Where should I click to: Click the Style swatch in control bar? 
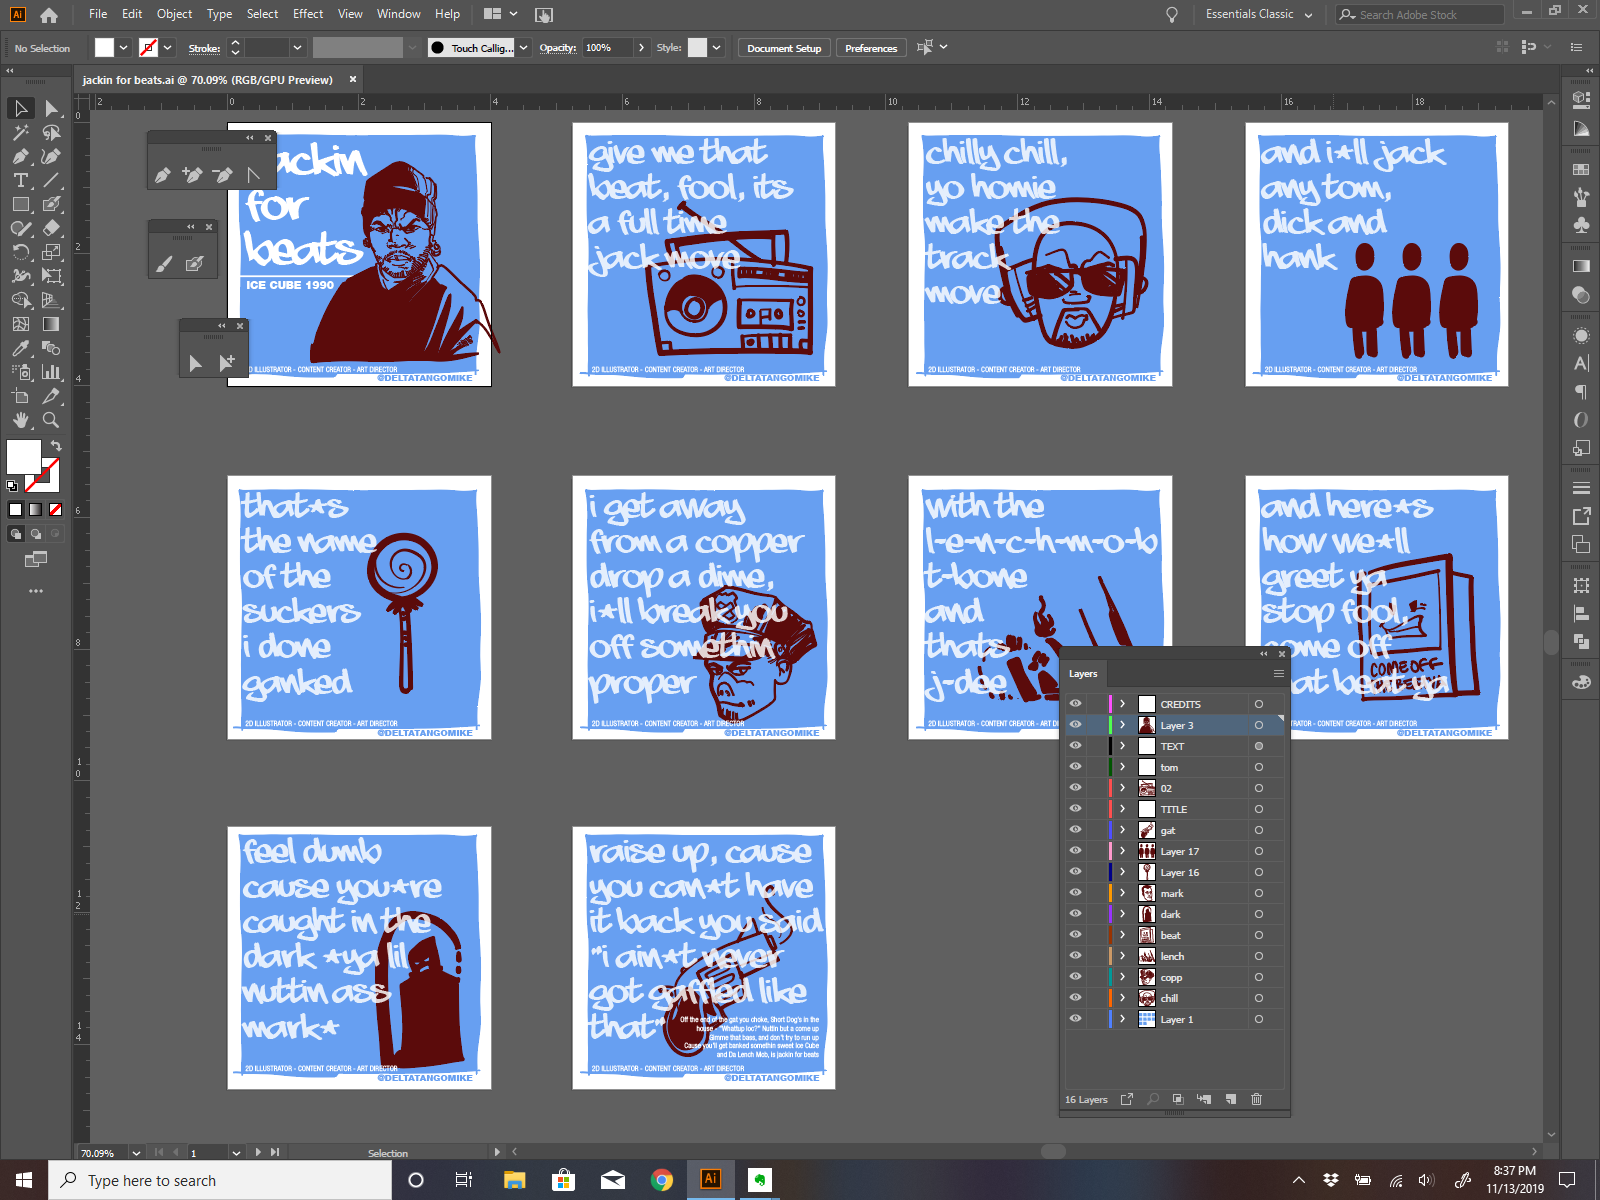[697, 48]
